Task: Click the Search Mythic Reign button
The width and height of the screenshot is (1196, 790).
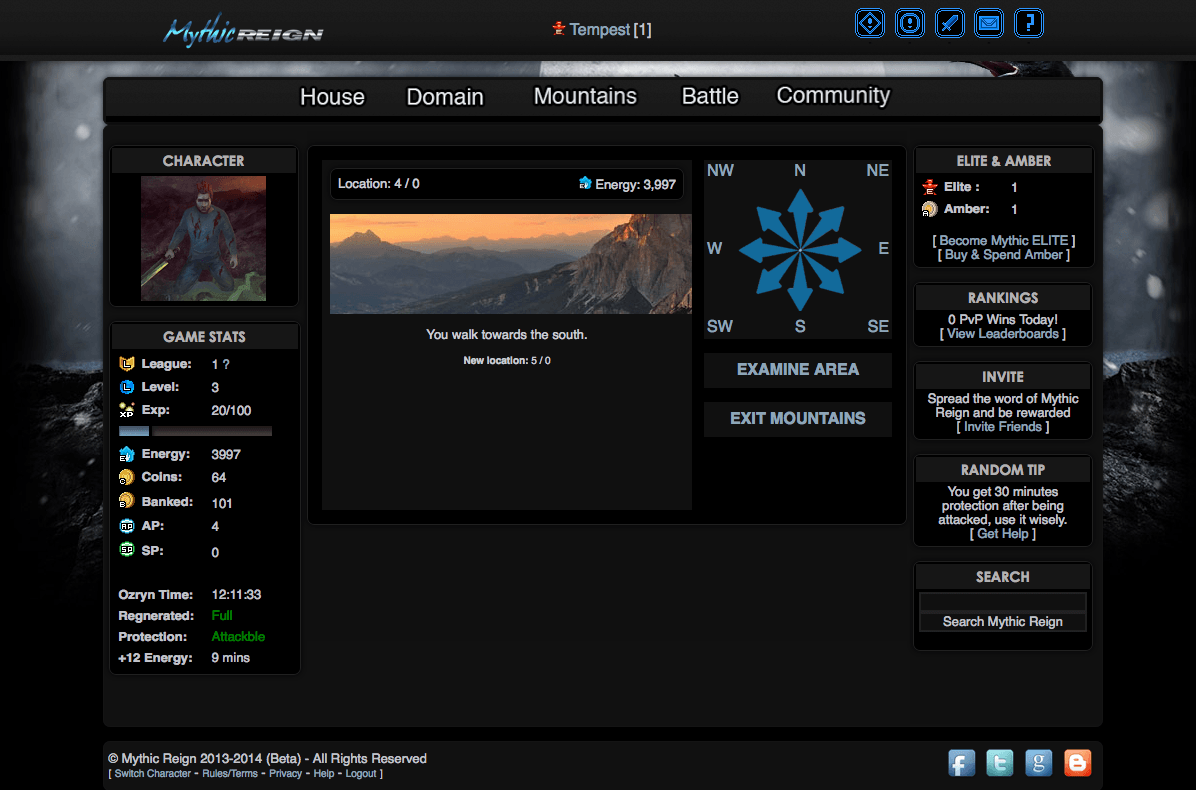Action: 1002,621
